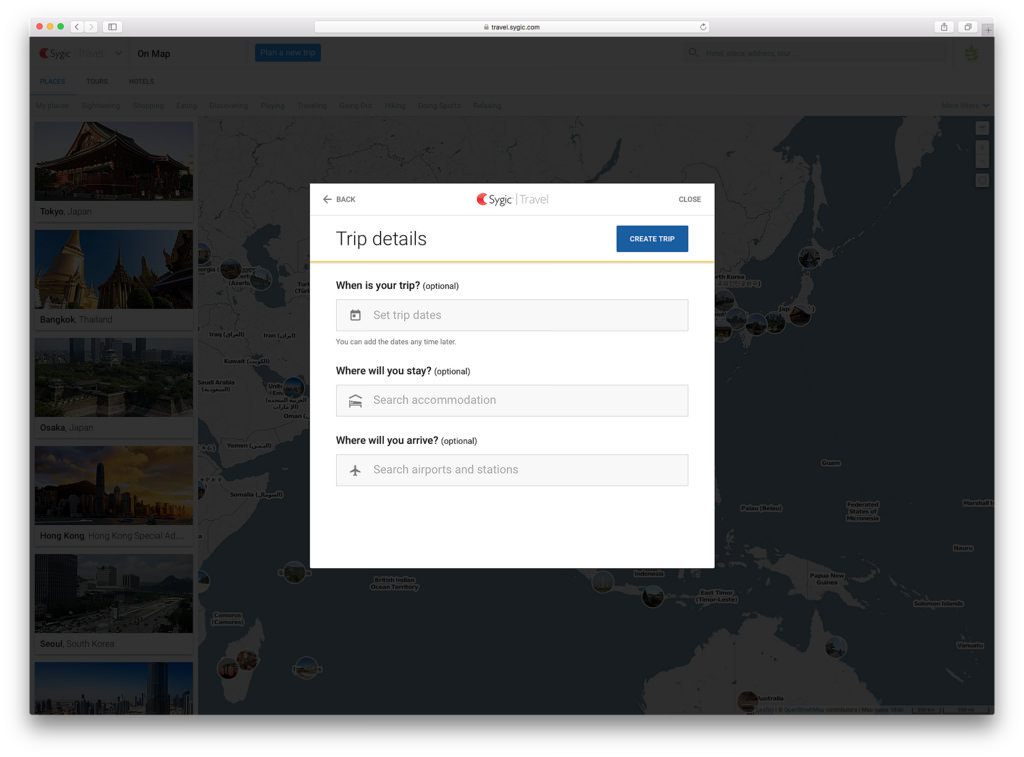Click the Search airports and stations field
This screenshot has width=1024, height=757.
pos(512,470)
